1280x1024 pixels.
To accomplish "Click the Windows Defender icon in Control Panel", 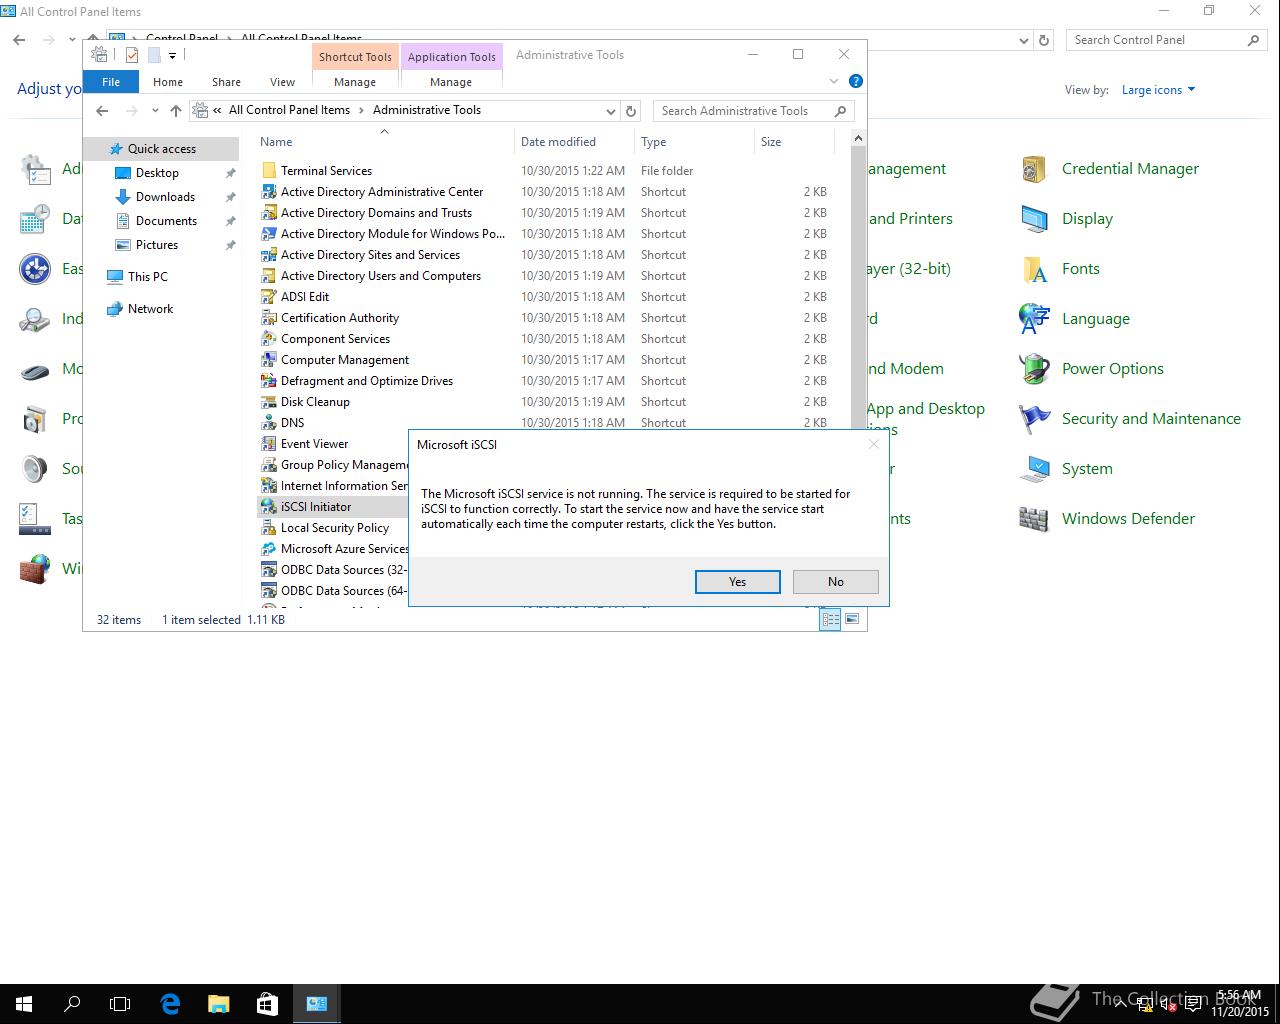I will (x=1034, y=519).
